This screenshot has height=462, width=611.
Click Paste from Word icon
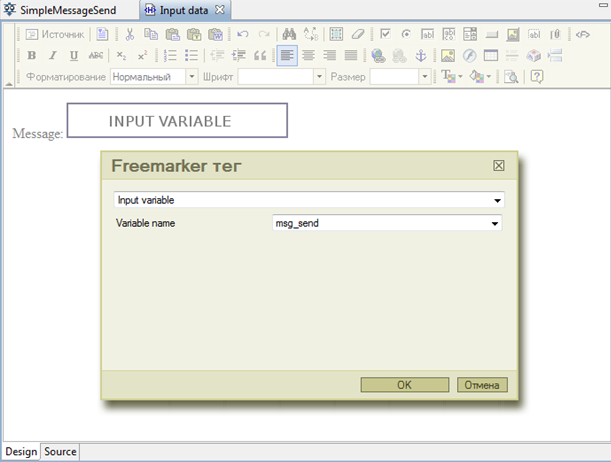[x=215, y=34]
